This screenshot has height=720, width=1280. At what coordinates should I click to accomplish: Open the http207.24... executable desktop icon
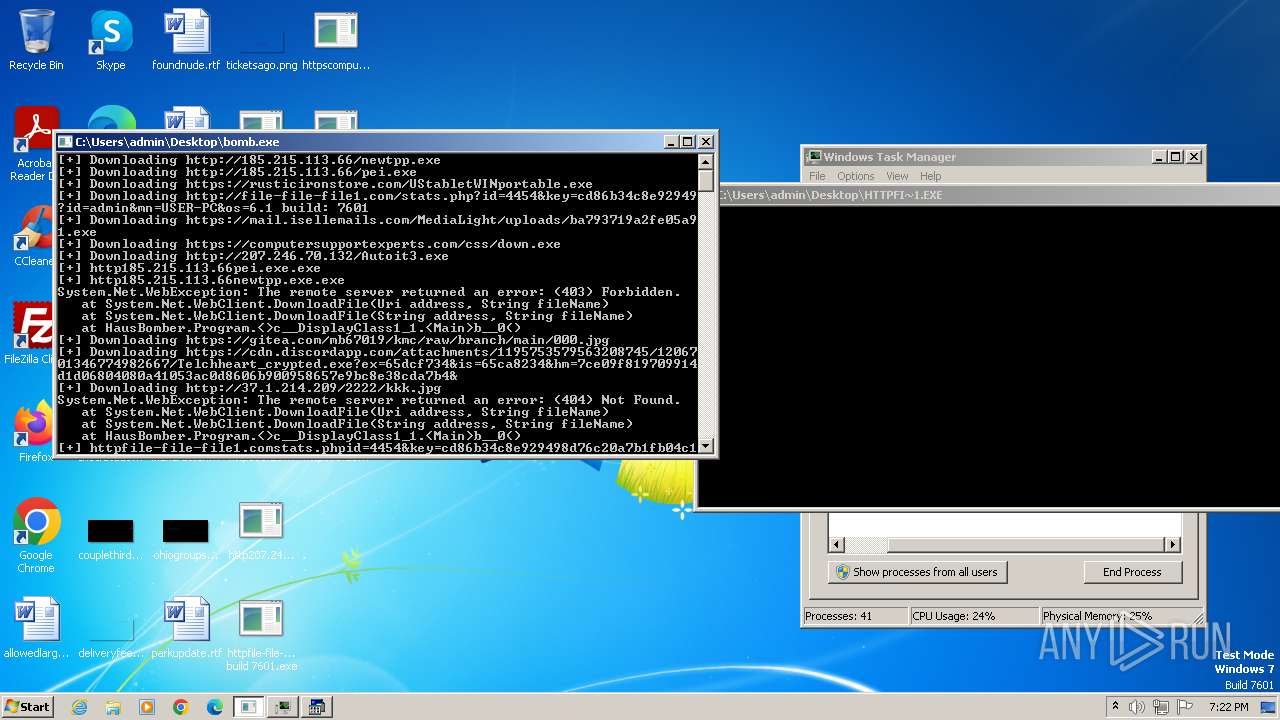pyautogui.click(x=261, y=531)
